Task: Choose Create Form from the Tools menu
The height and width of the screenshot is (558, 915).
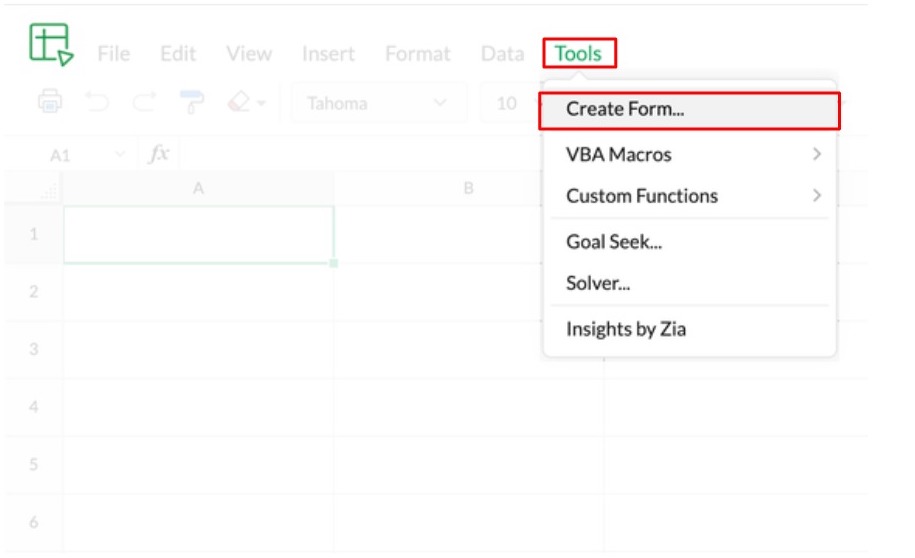Action: click(x=625, y=110)
